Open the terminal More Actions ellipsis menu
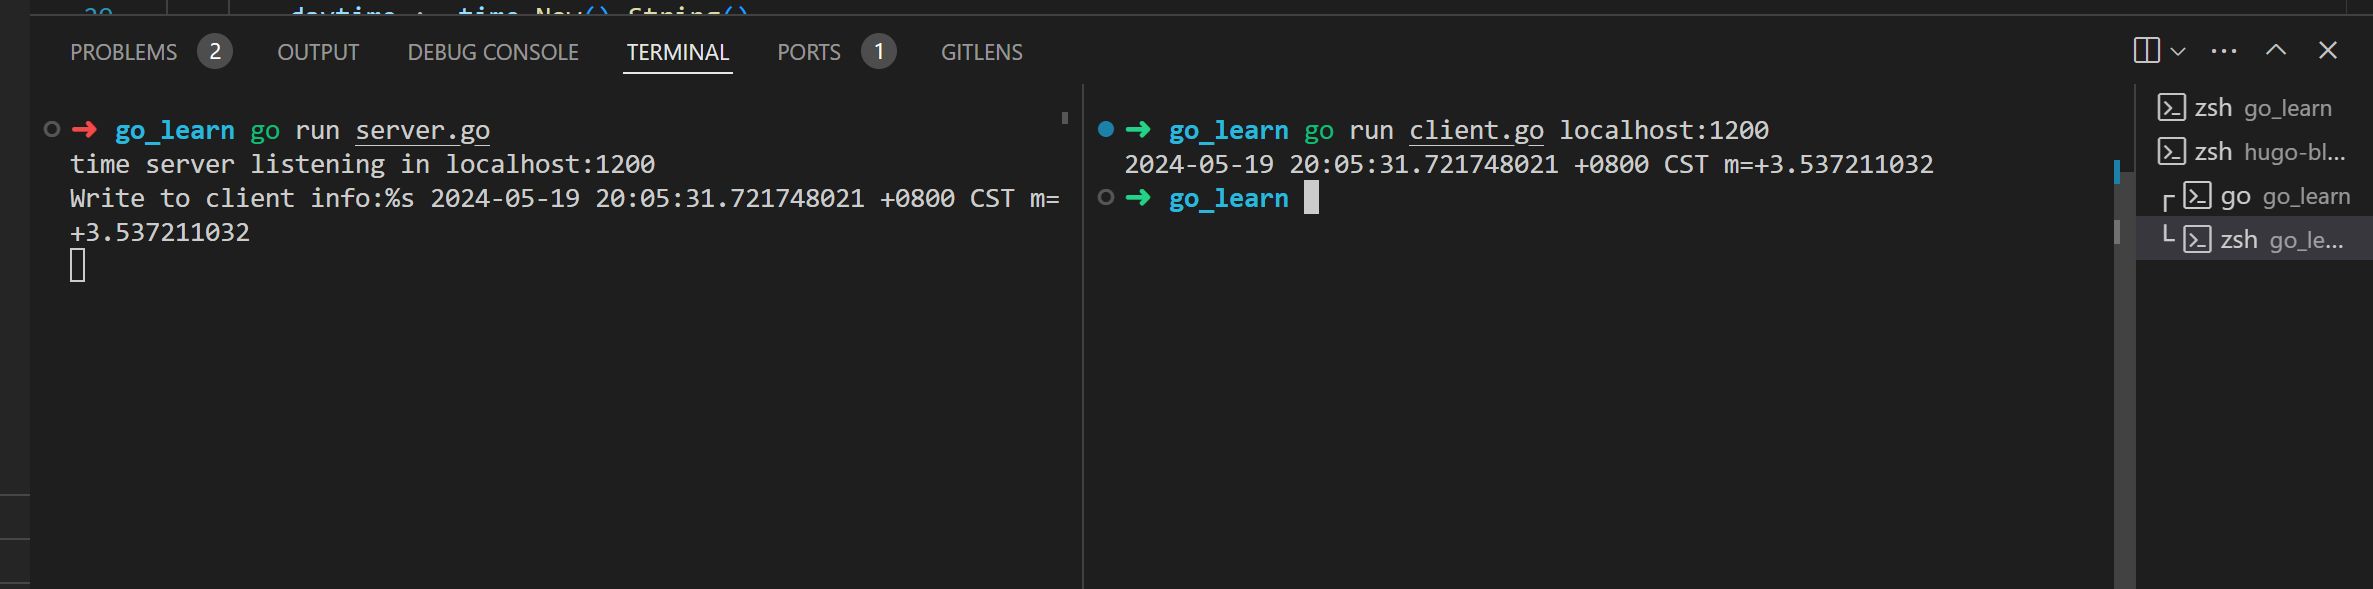Image resolution: width=2373 pixels, height=589 pixels. (2224, 51)
